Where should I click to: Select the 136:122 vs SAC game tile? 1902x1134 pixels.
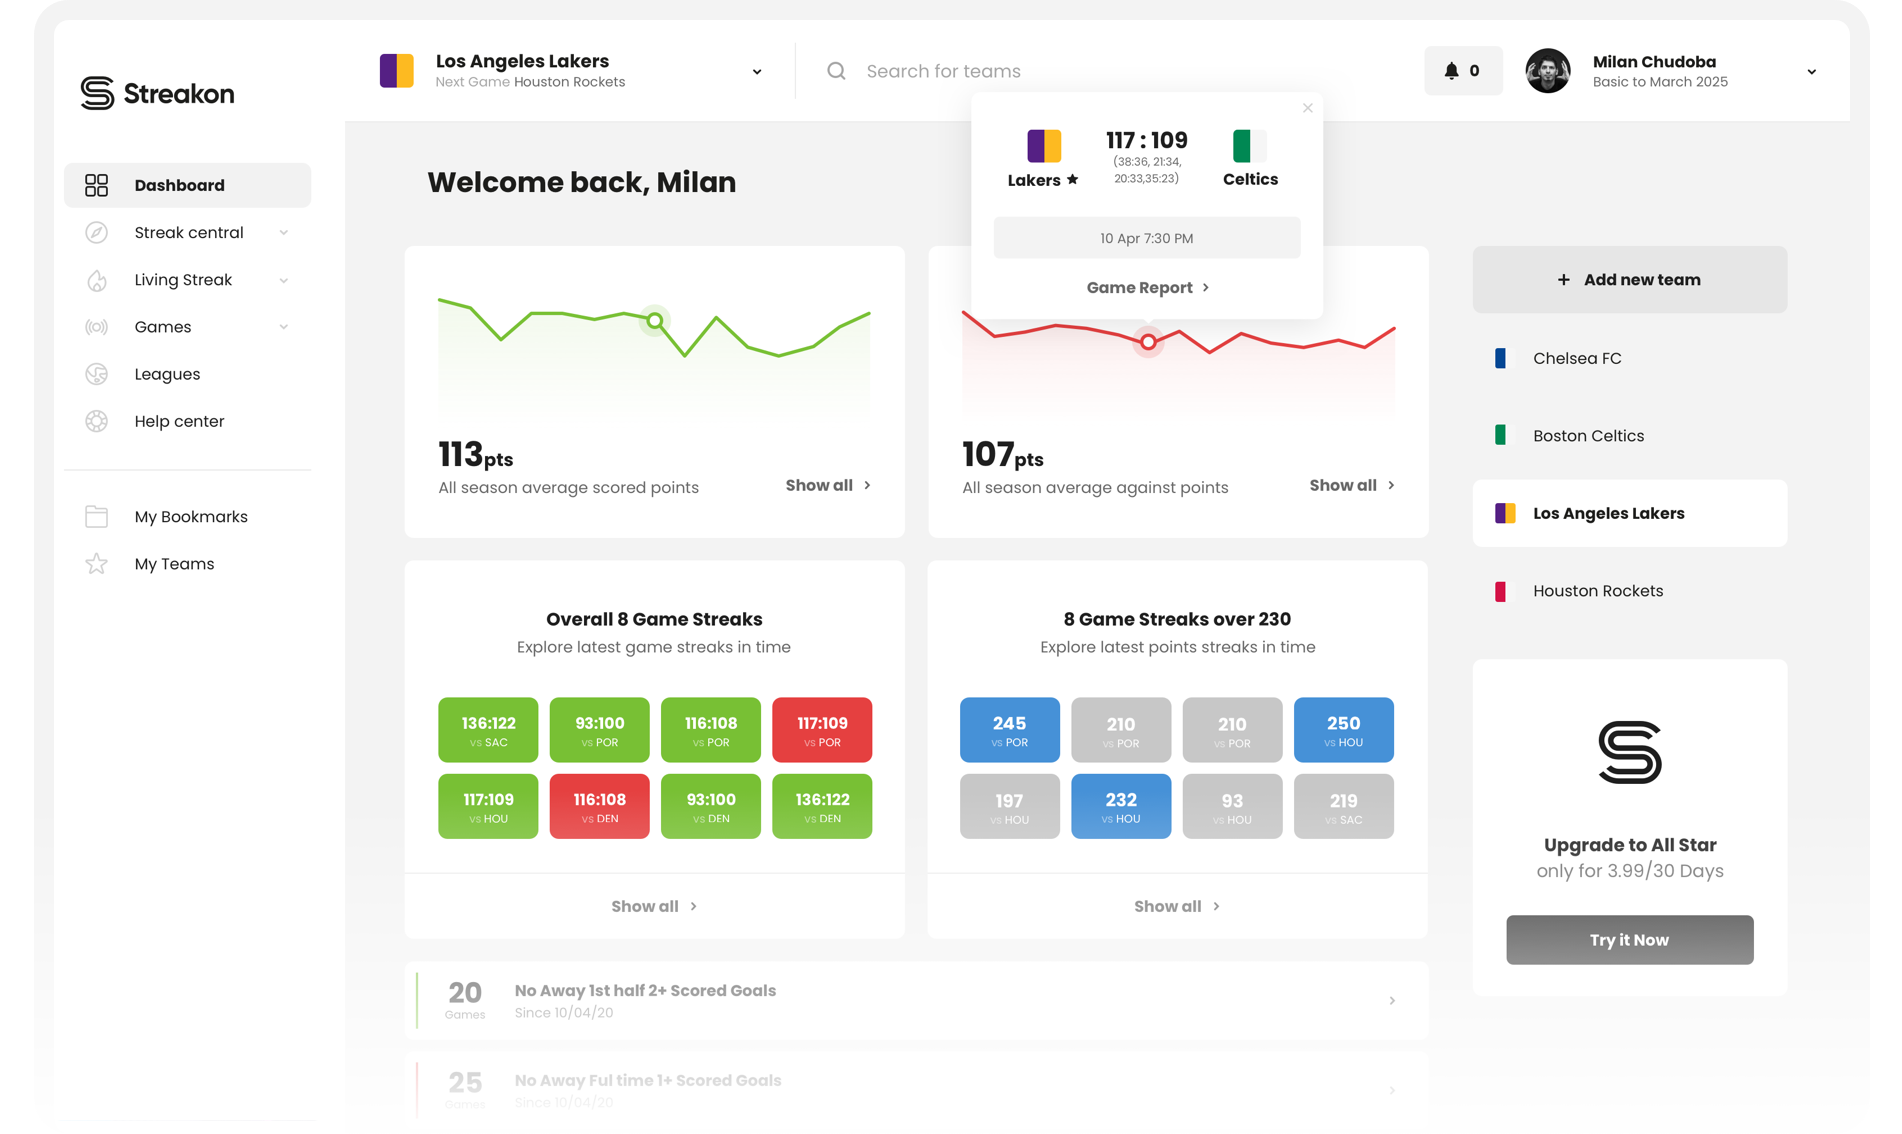point(488,730)
